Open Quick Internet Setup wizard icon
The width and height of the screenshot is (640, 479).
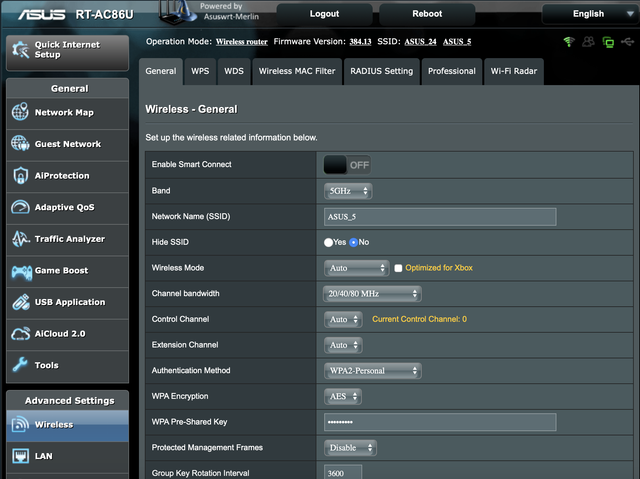coord(20,50)
